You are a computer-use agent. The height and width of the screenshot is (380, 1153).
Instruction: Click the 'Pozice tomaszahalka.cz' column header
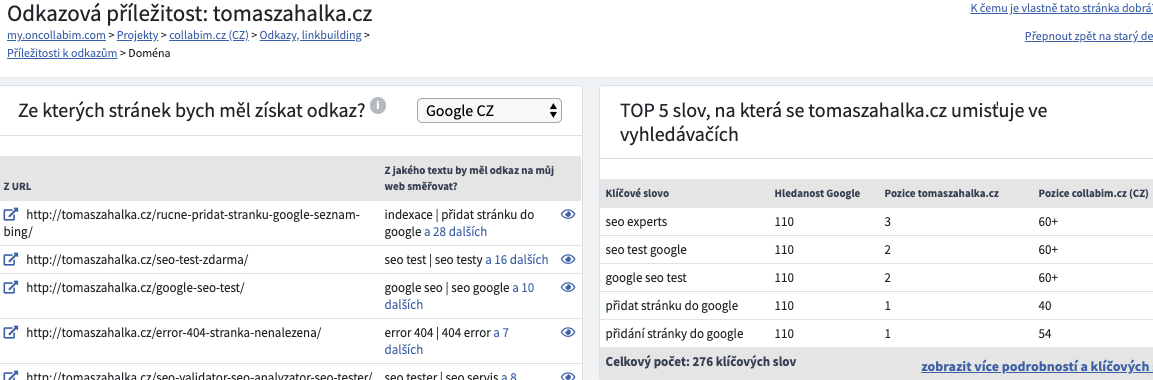941,194
